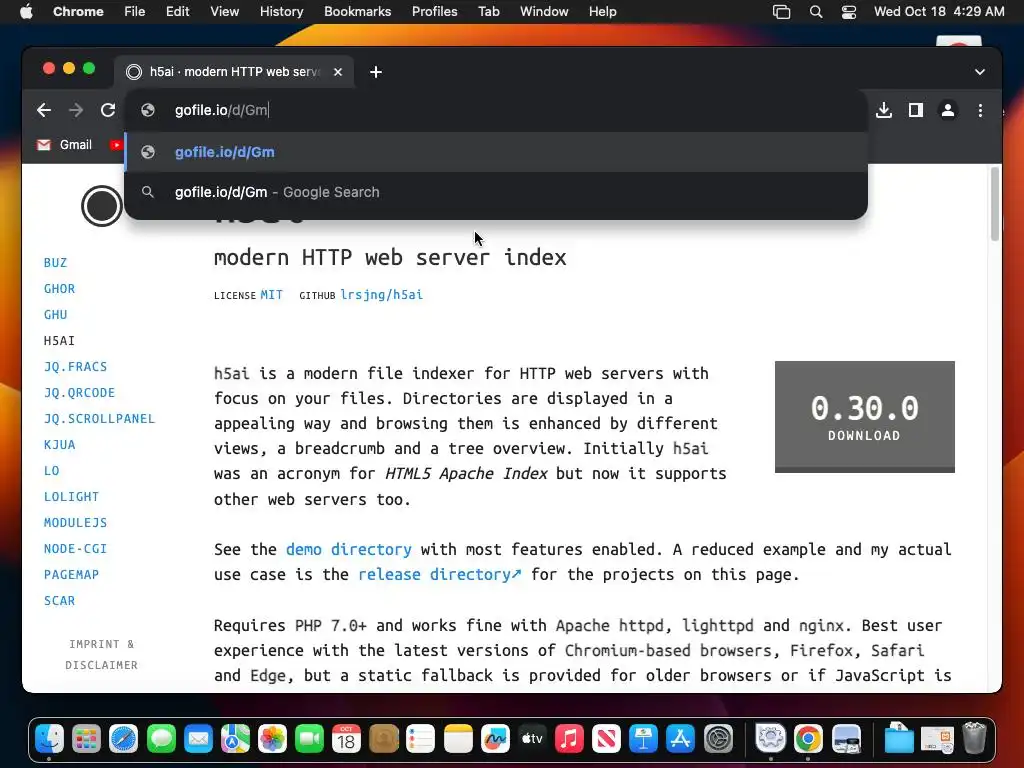Open the Apple menu

26,12
